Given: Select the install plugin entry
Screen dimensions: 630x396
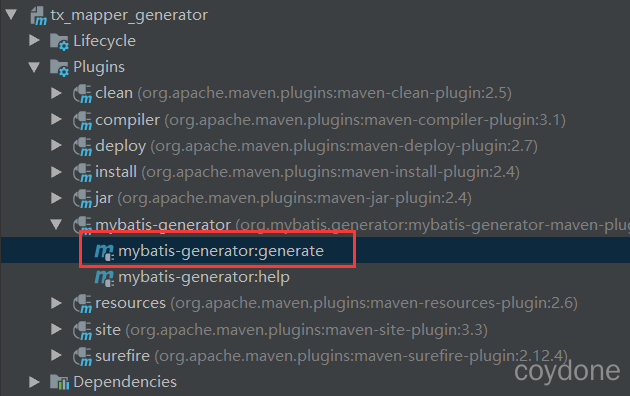Looking at the screenshot, I should tap(307, 172).
